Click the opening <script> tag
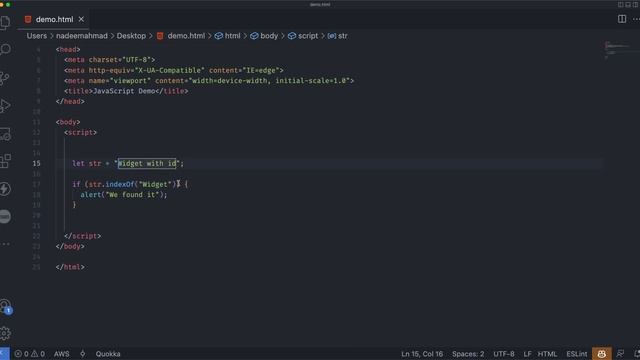 [80, 132]
